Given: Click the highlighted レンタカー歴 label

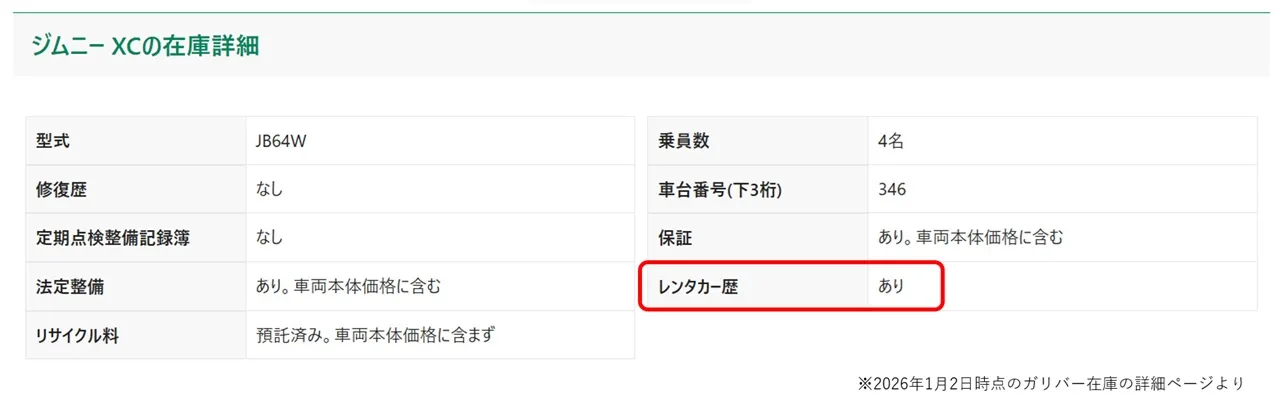Looking at the screenshot, I should coord(698,286).
